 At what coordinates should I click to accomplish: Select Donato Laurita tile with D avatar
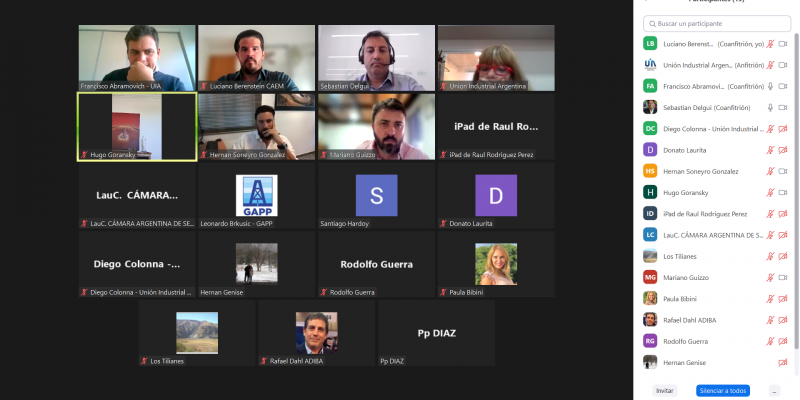coord(496,195)
